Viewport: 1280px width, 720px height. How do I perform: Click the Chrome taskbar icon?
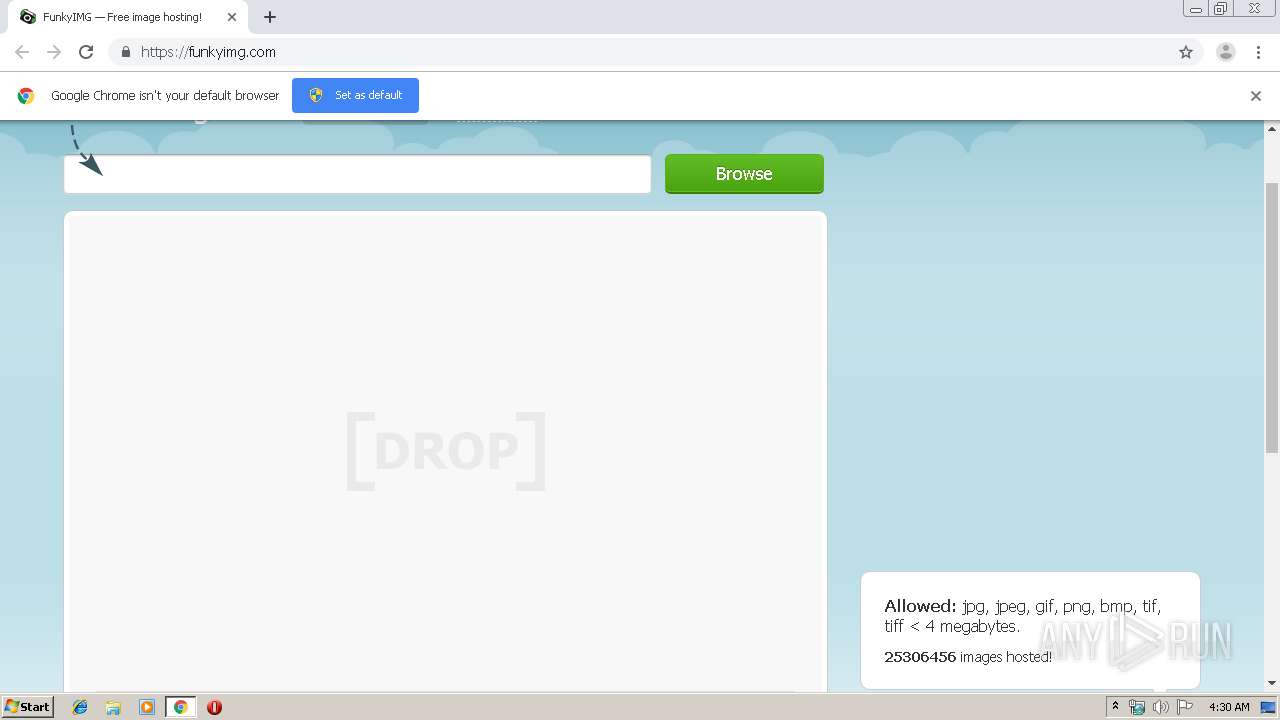tap(180, 707)
